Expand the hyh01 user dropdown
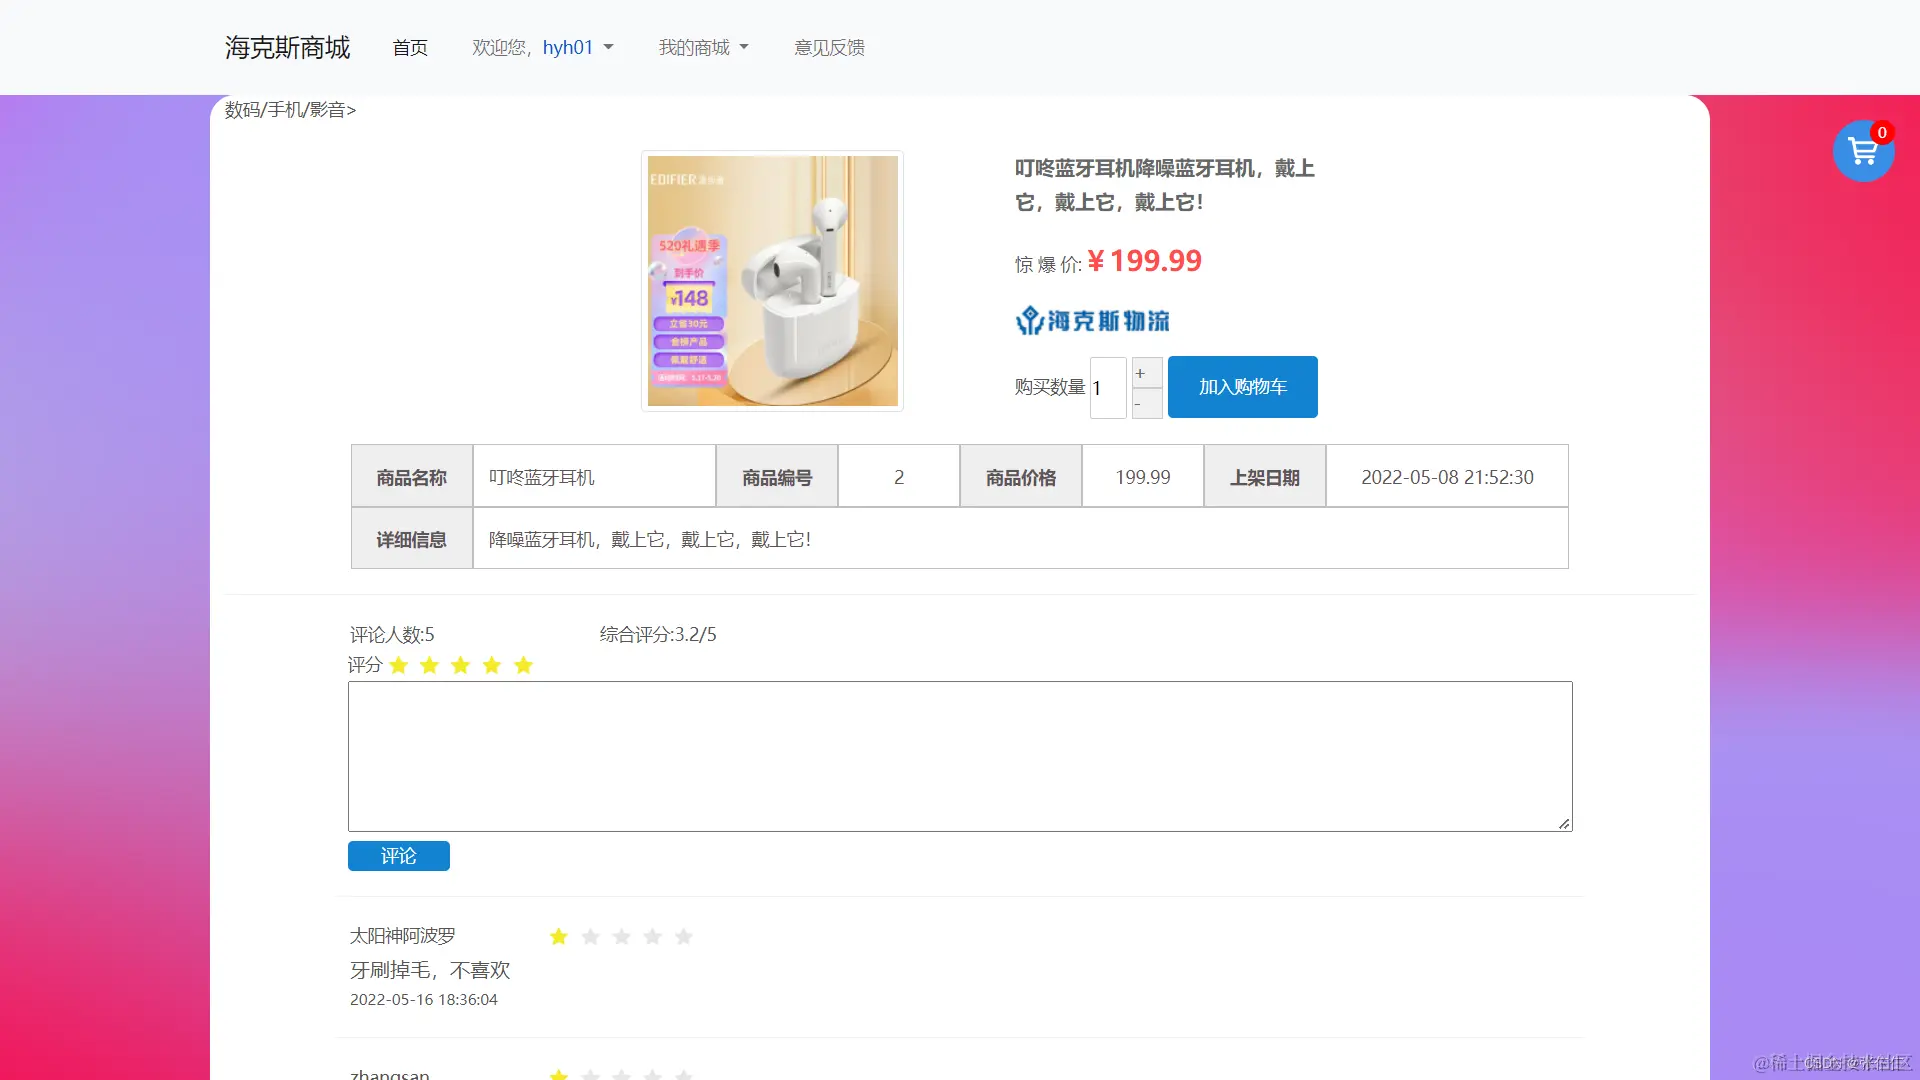The width and height of the screenshot is (1920, 1080). click(578, 47)
